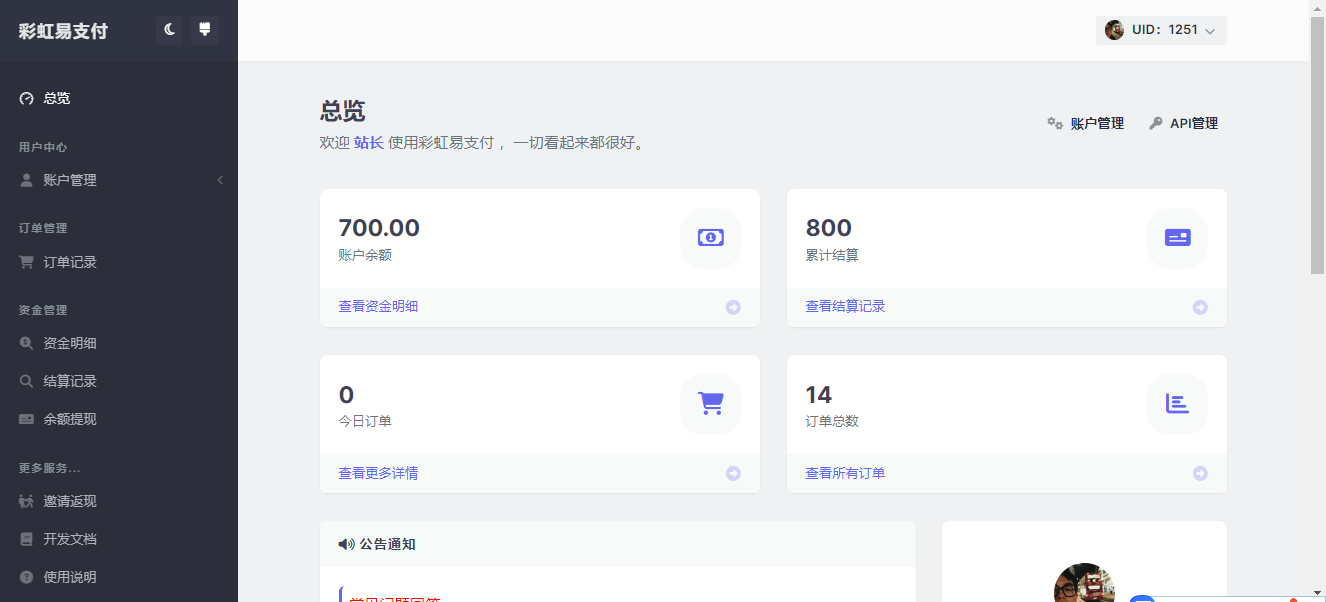1326x602 pixels.
Task: Click the theme brush icon in header
Action: pyautogui.click(x=204, y=30)
